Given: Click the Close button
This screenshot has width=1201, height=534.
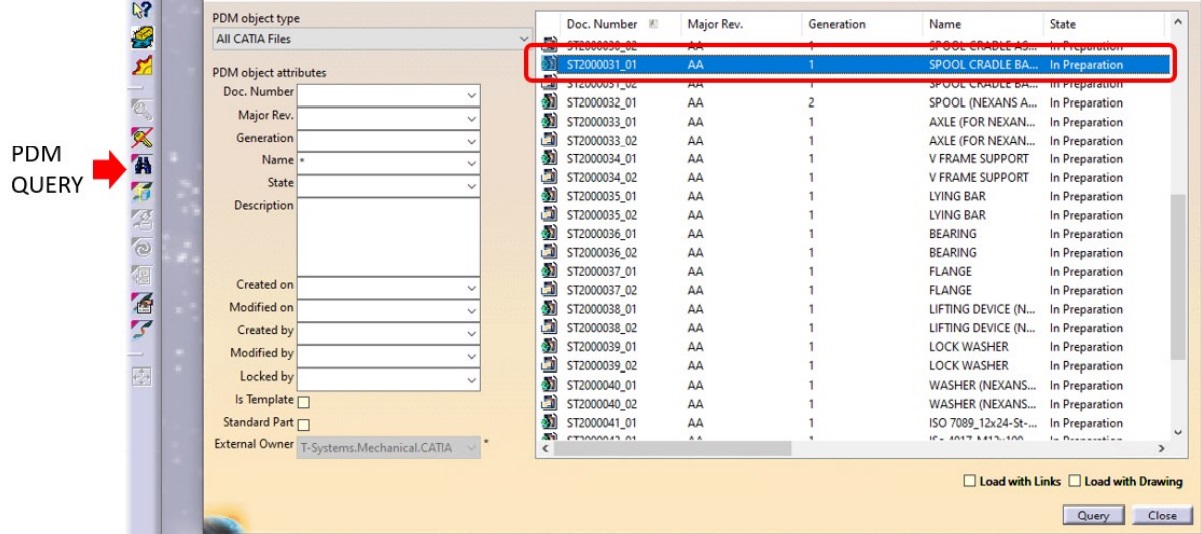Looking at the screenshot, I should [x=1162, y=516].
